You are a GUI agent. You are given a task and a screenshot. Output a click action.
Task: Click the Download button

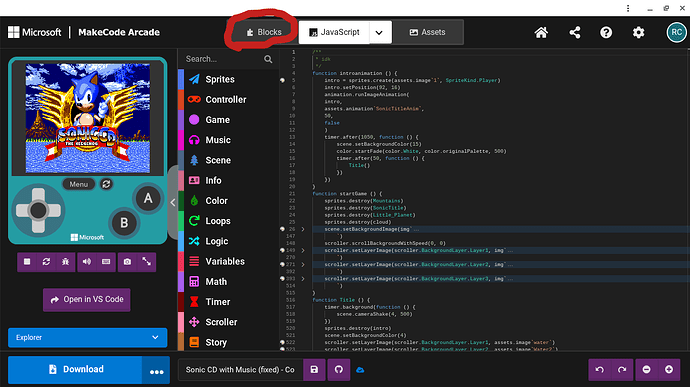pyautogui.click(x=75, y=369)
